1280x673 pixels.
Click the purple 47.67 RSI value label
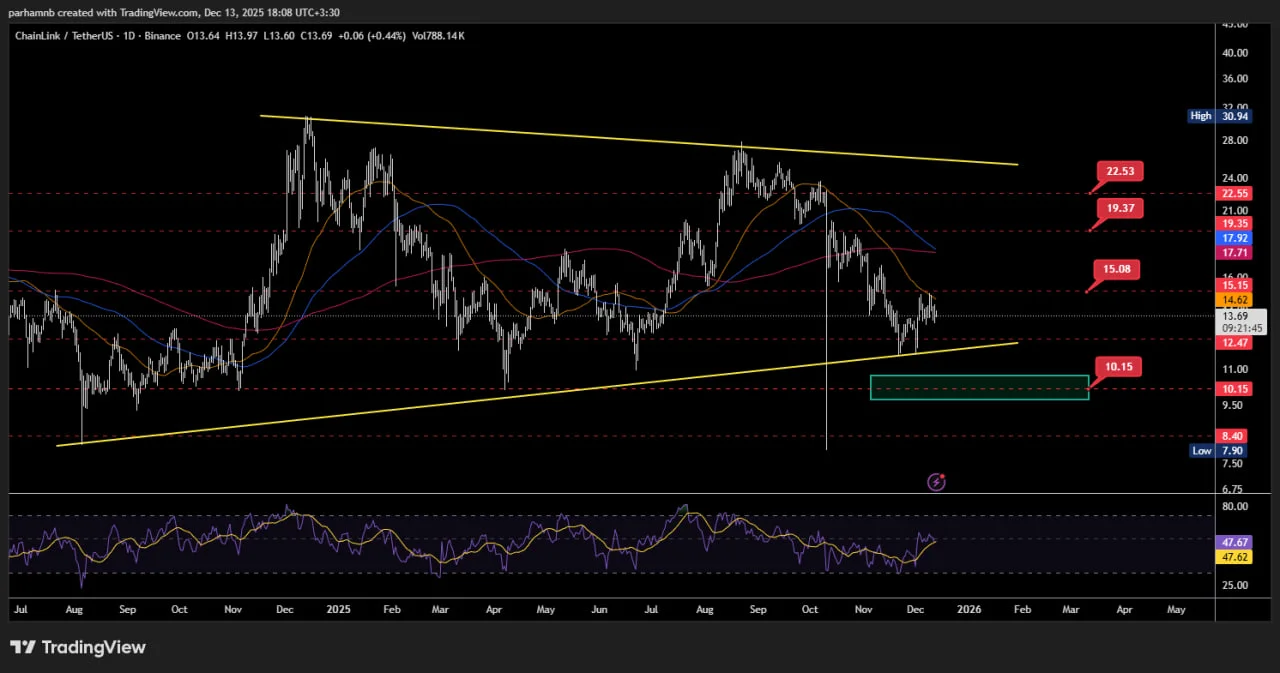pos(1233,542)
